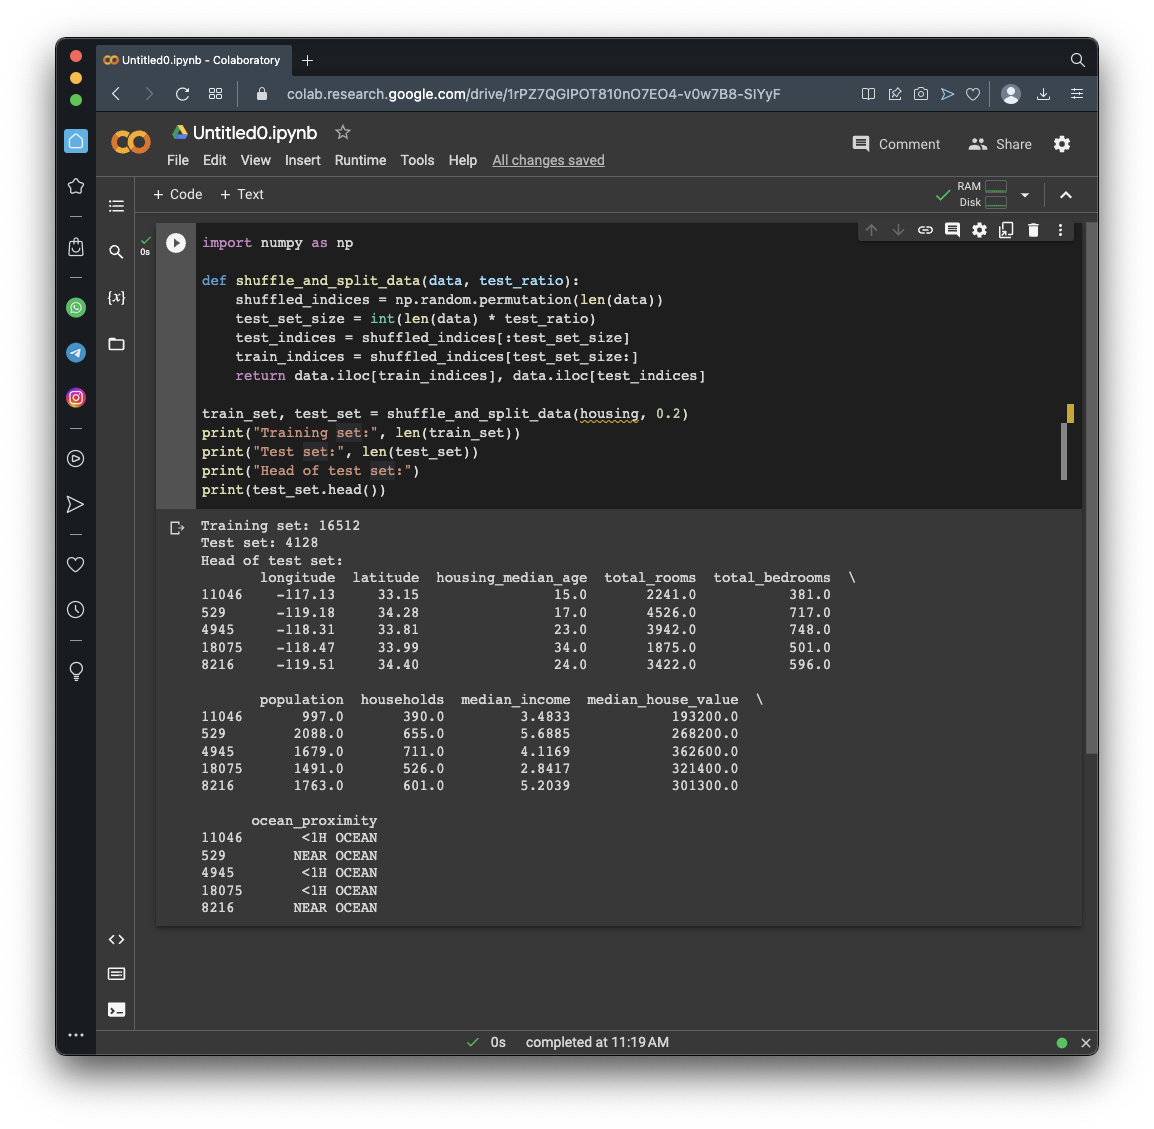Add a new Code cell
This screenshot has width=1154, height=1129.
point(177,194)
